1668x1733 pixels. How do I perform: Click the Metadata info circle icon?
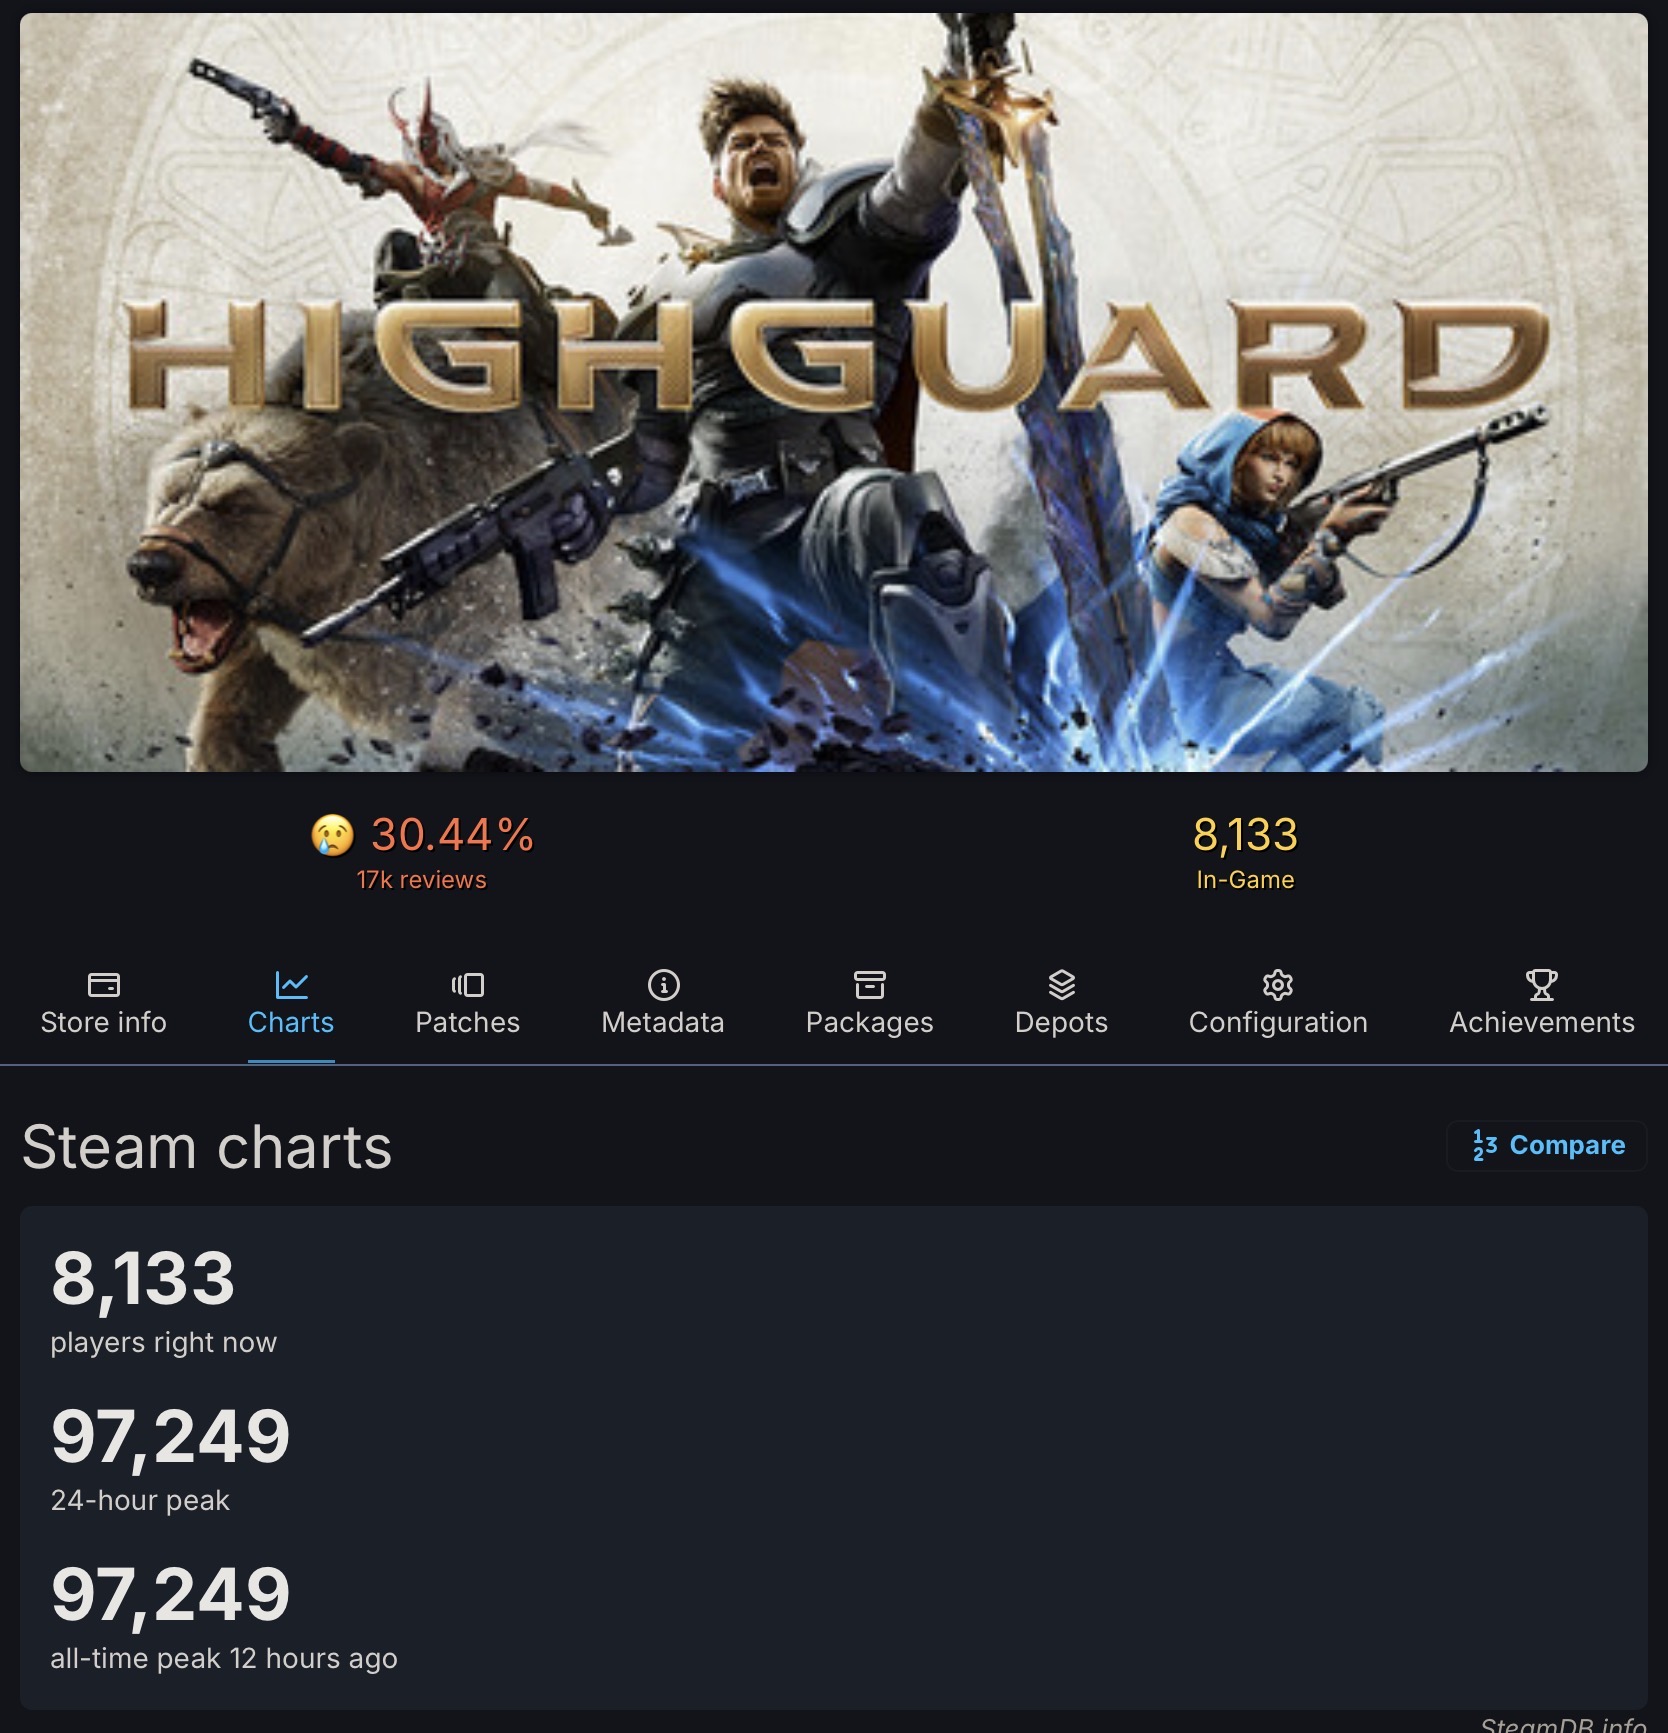tap(663, 985)
